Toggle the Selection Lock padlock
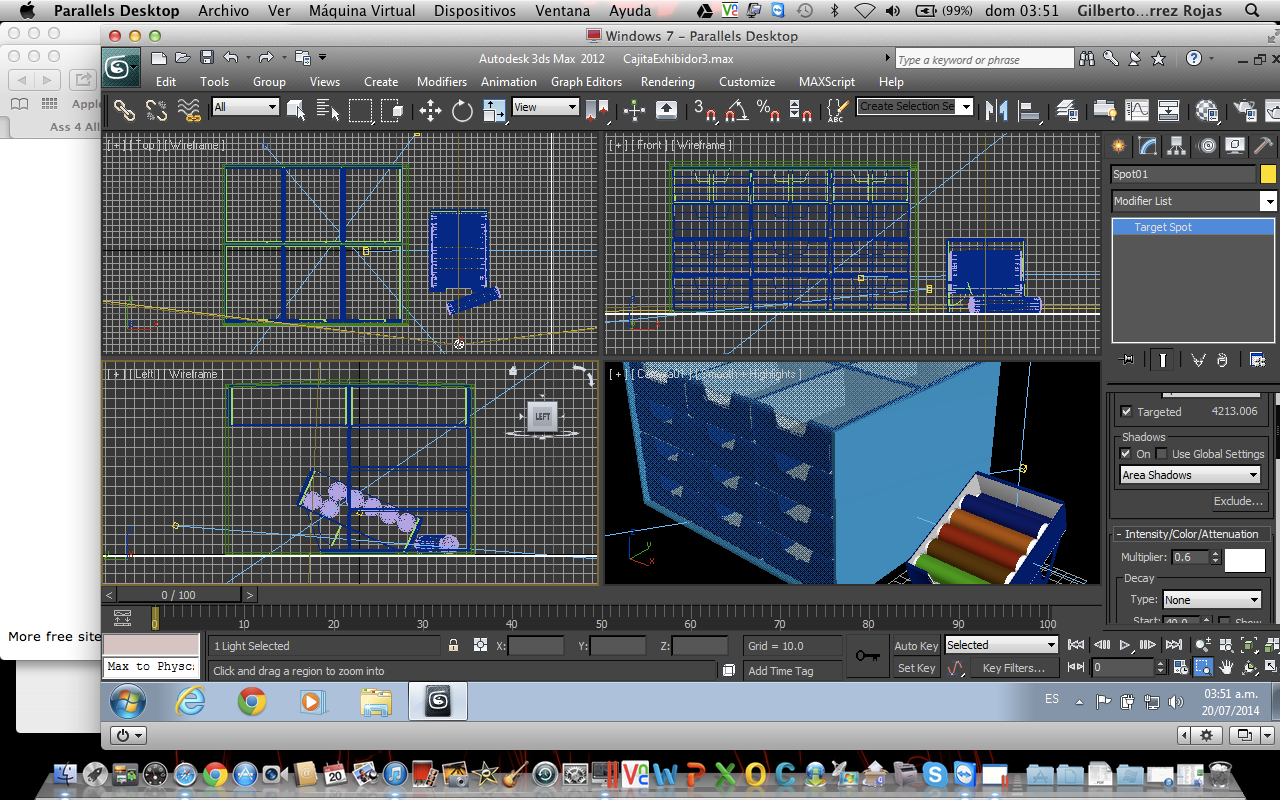1280x800 pixels. tap(453, 646)
